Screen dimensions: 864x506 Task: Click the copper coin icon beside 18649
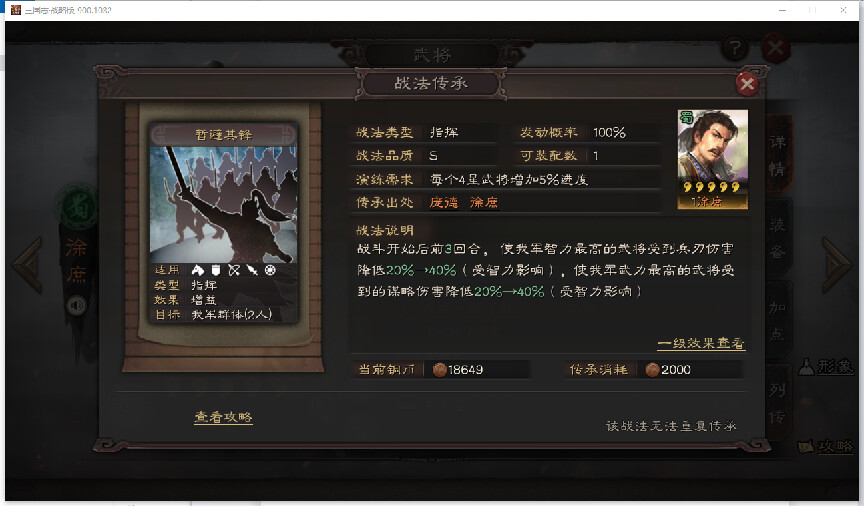pyautogui.click(x=439, y=370)
